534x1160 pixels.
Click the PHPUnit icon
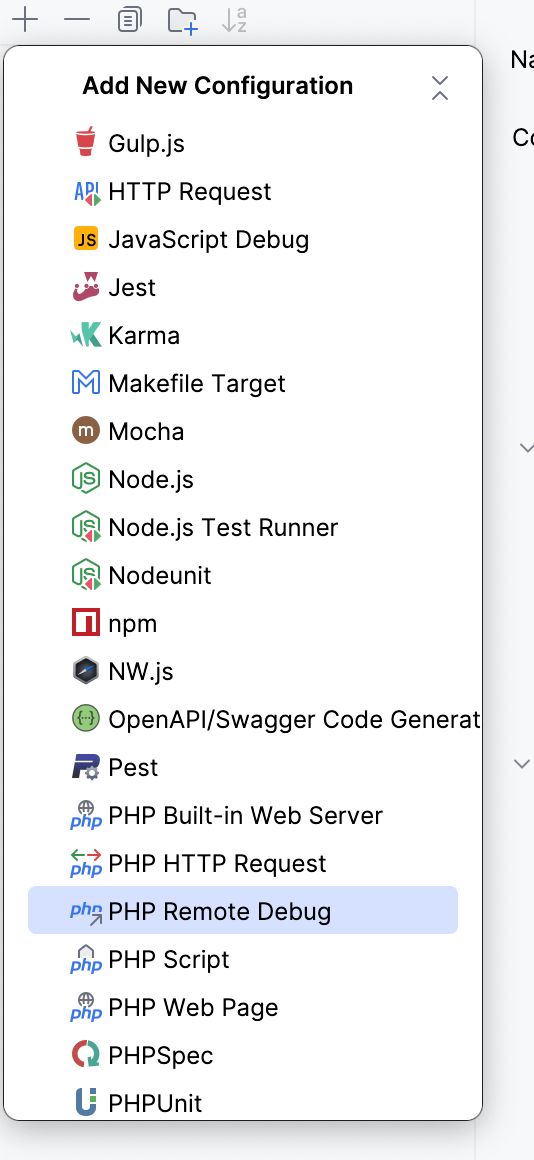click(x=86, y=1102)
